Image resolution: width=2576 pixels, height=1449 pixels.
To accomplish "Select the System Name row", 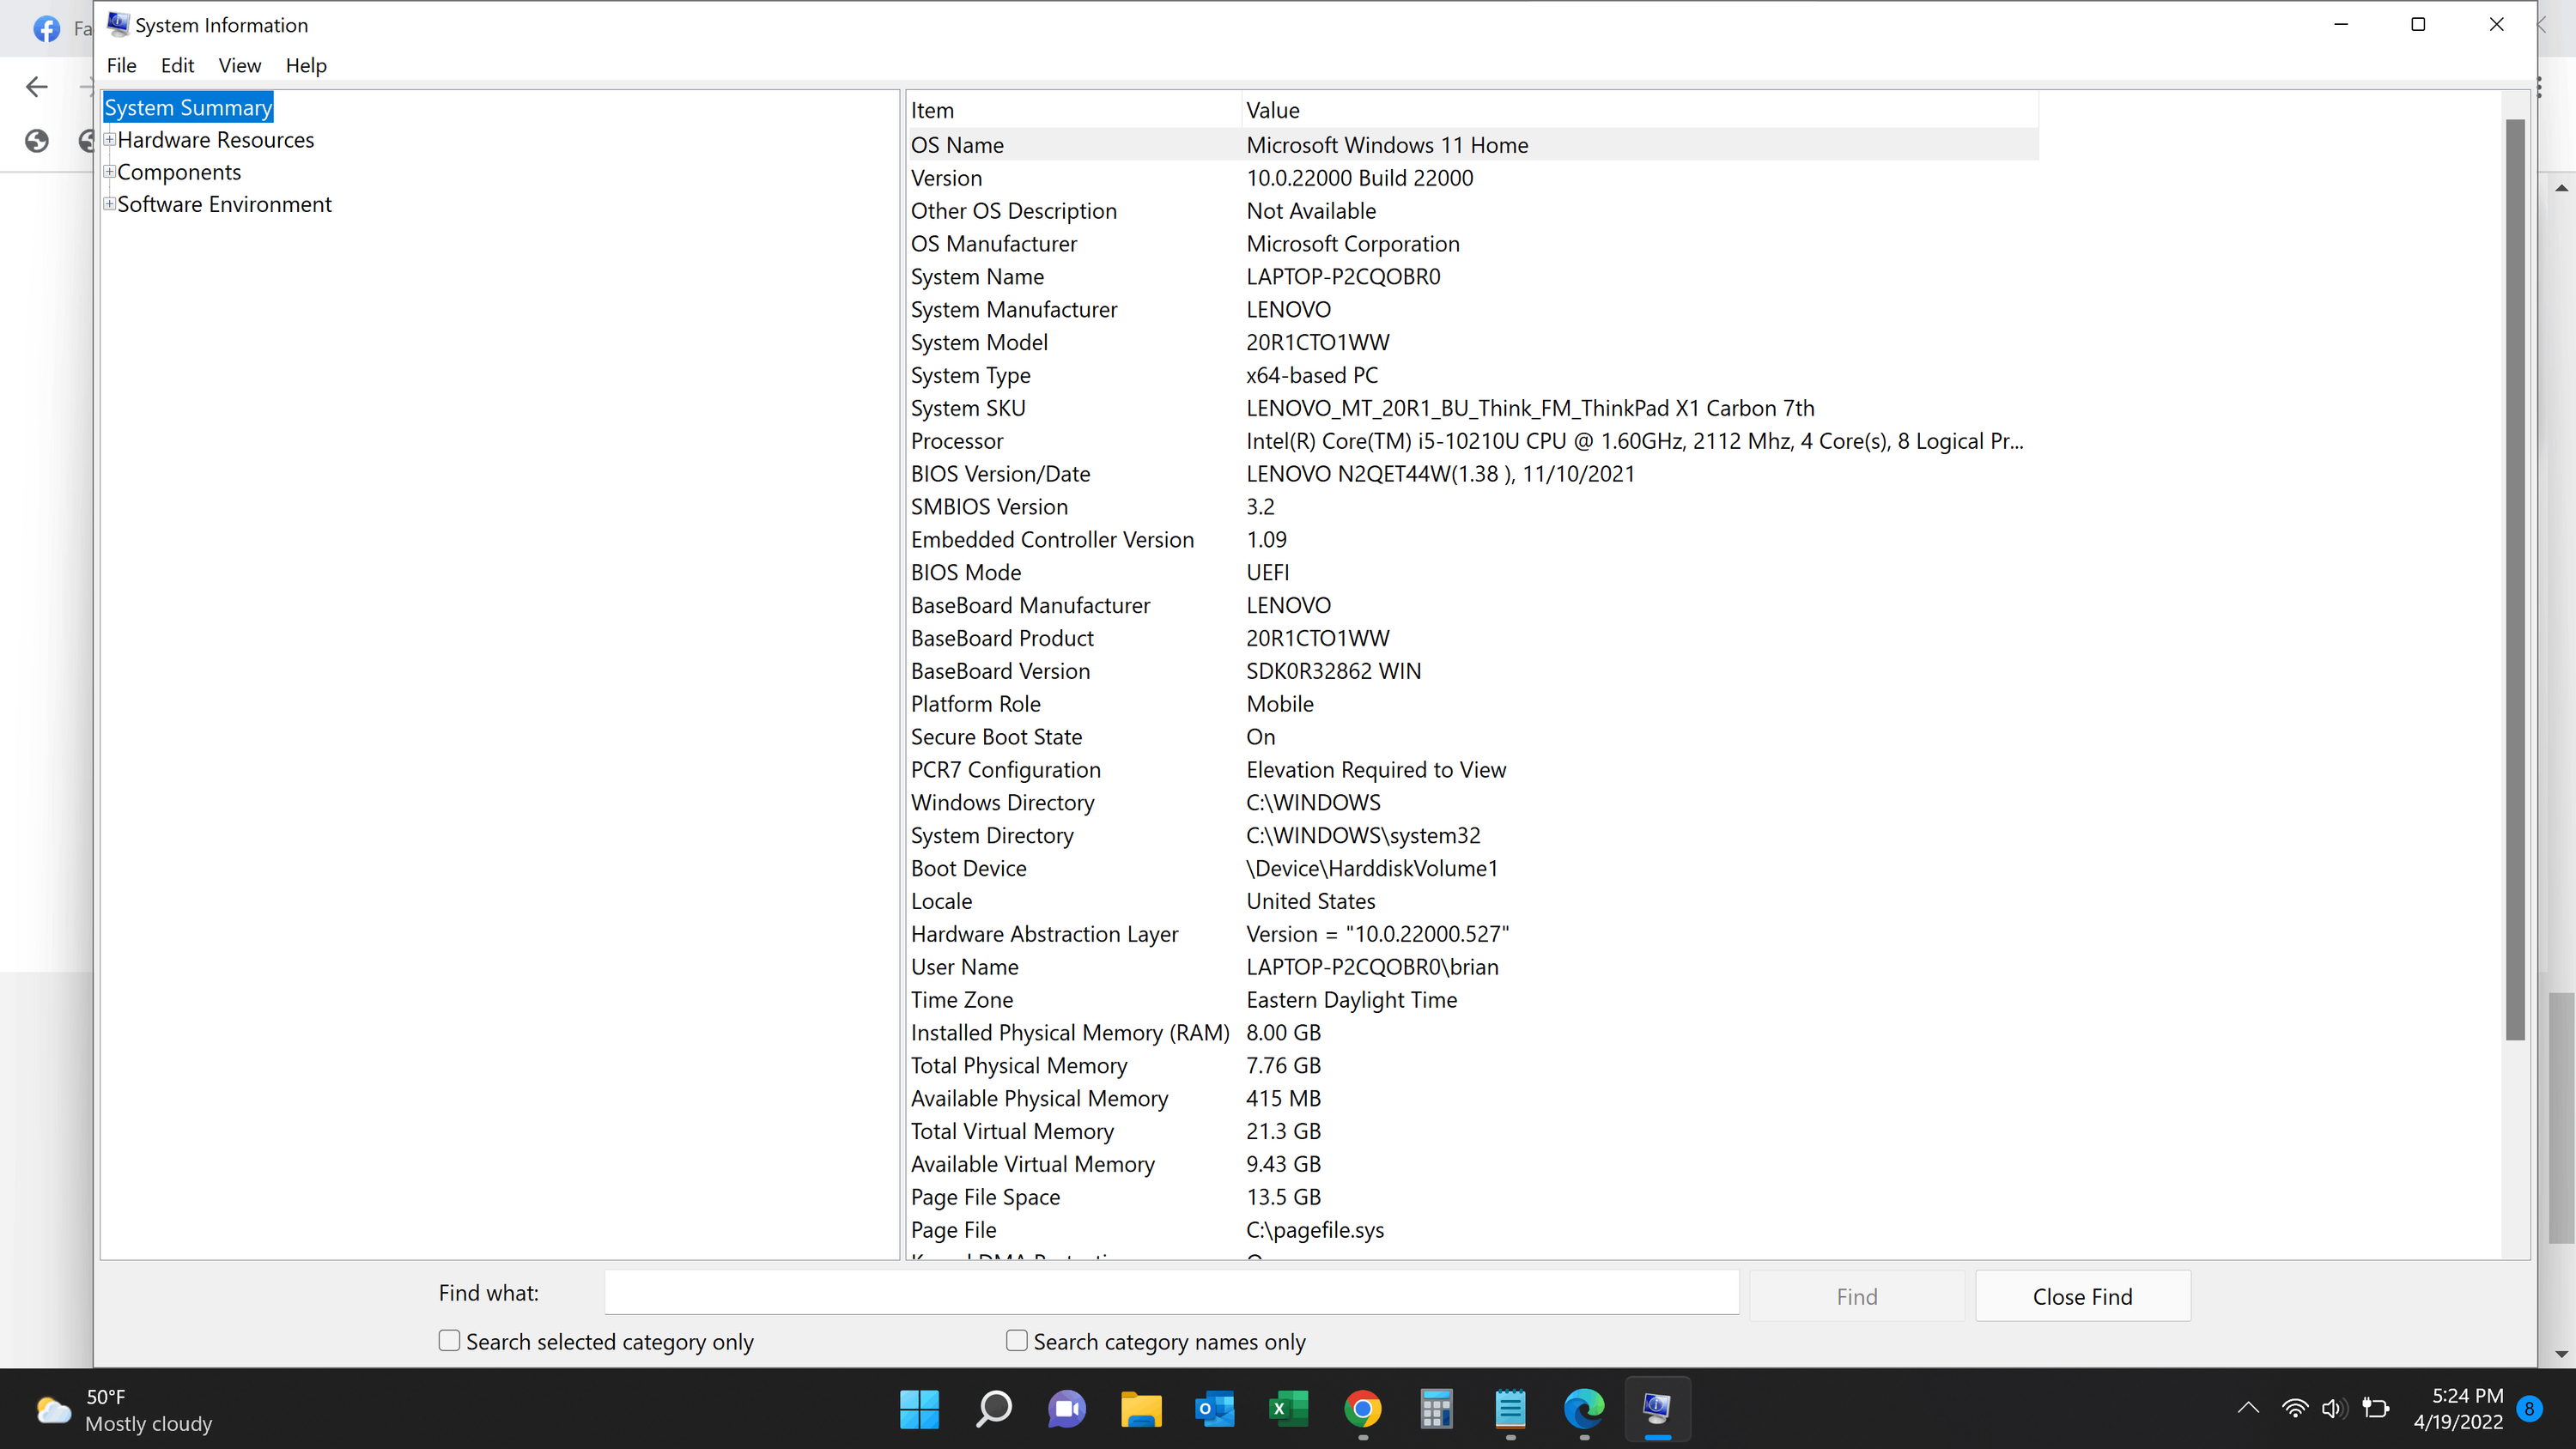I will [x=1472, y=277].
